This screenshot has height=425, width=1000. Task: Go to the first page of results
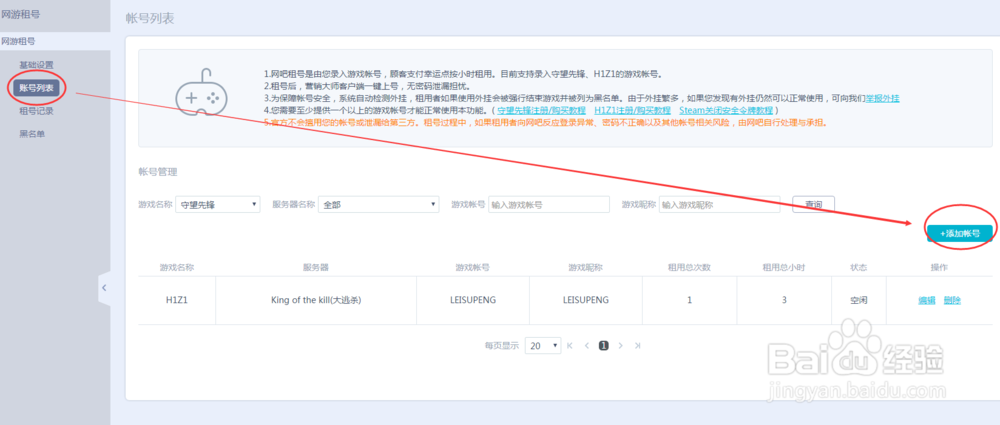[x=570, y=346]
